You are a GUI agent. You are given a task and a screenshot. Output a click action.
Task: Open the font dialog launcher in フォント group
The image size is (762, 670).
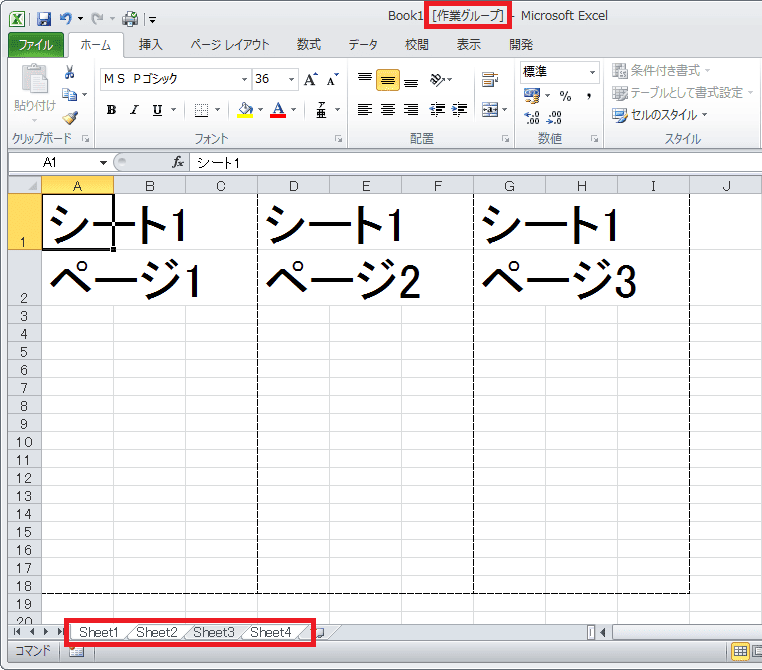point(338,139)
